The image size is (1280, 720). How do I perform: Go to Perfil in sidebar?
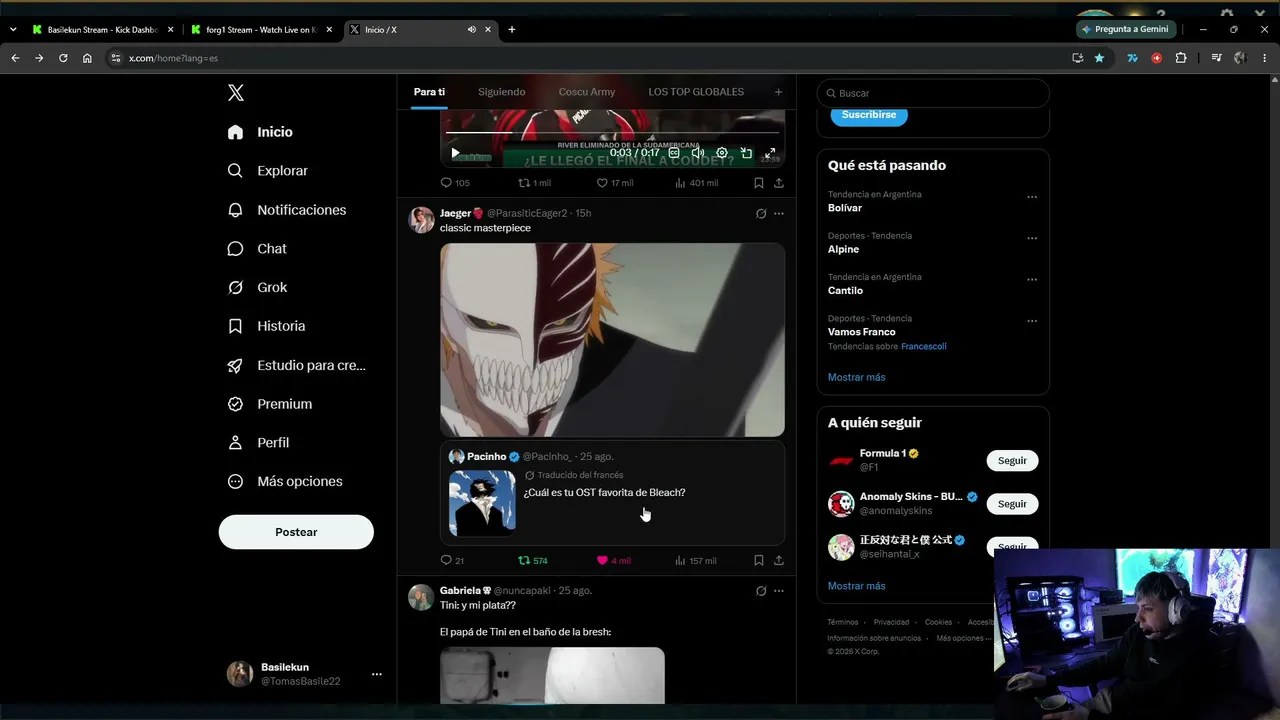pyautogui.click(x=258, y=443)
